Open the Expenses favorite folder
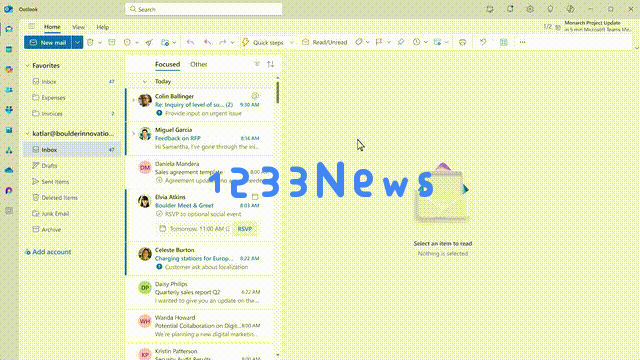Viewport: 640px width, 360px height. tap(72, 98)
